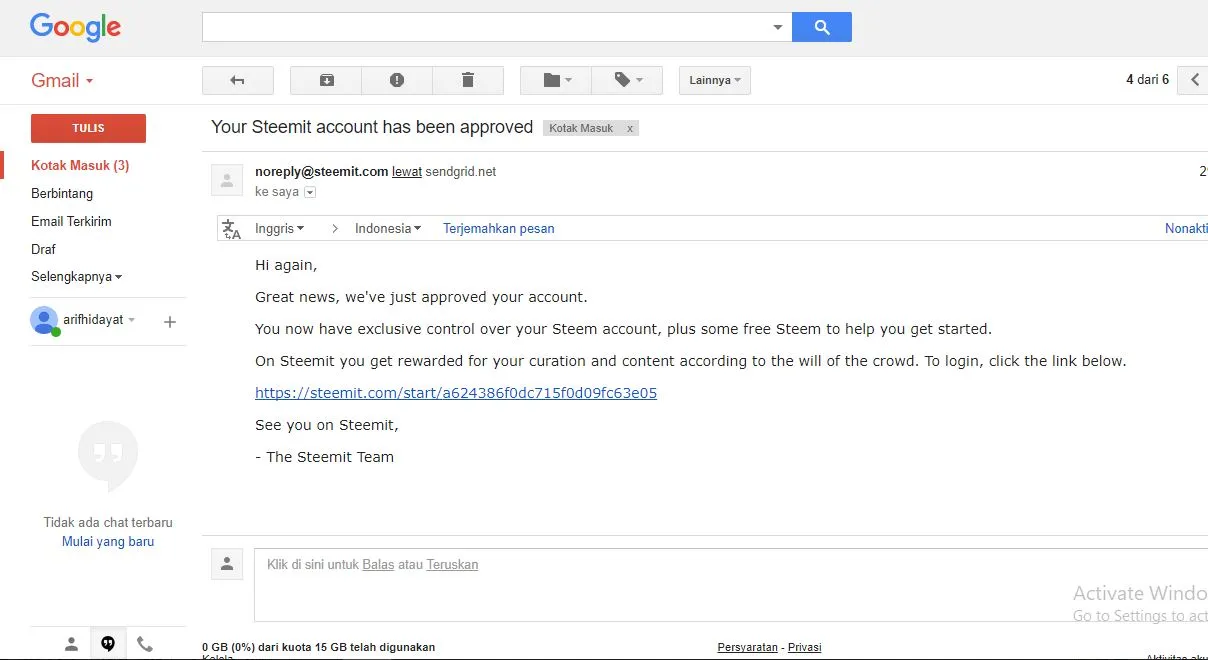Open the Inggris source language dropdown
The height and width of the screenshot is (660, 1208).
tap(279, 228)
